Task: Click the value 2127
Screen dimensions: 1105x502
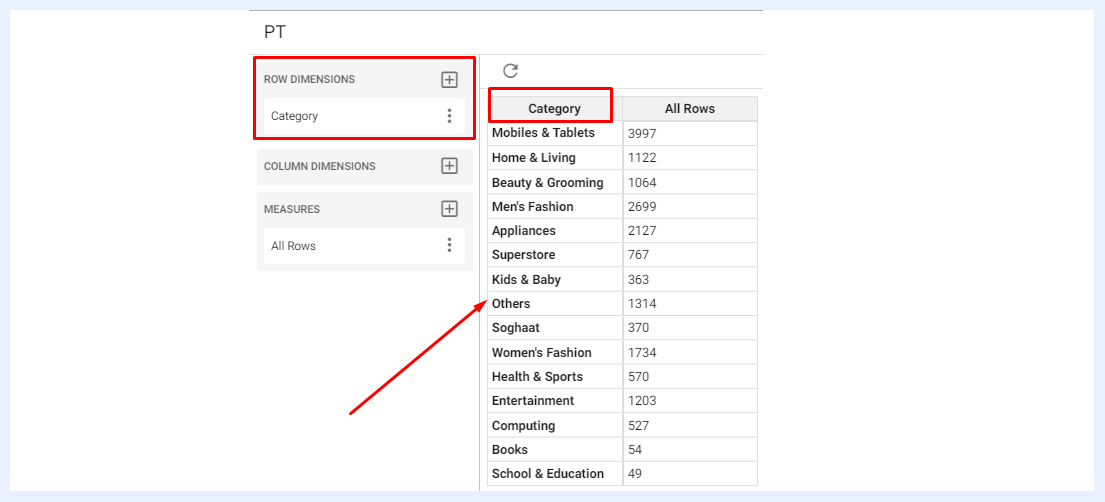Action: (642, 231)
